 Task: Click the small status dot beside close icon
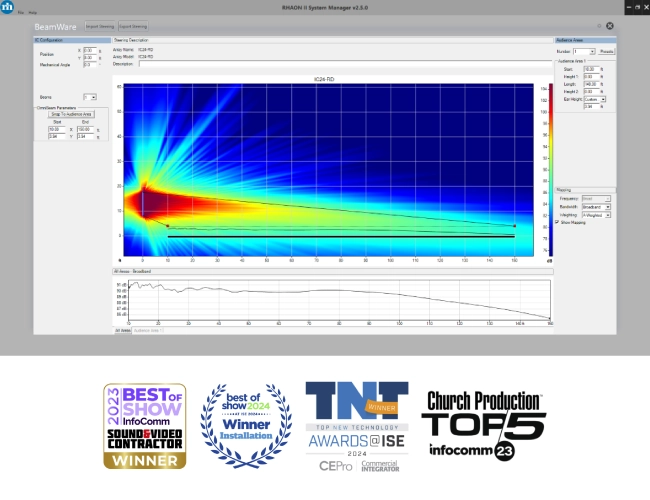click(x=599, y=25)
